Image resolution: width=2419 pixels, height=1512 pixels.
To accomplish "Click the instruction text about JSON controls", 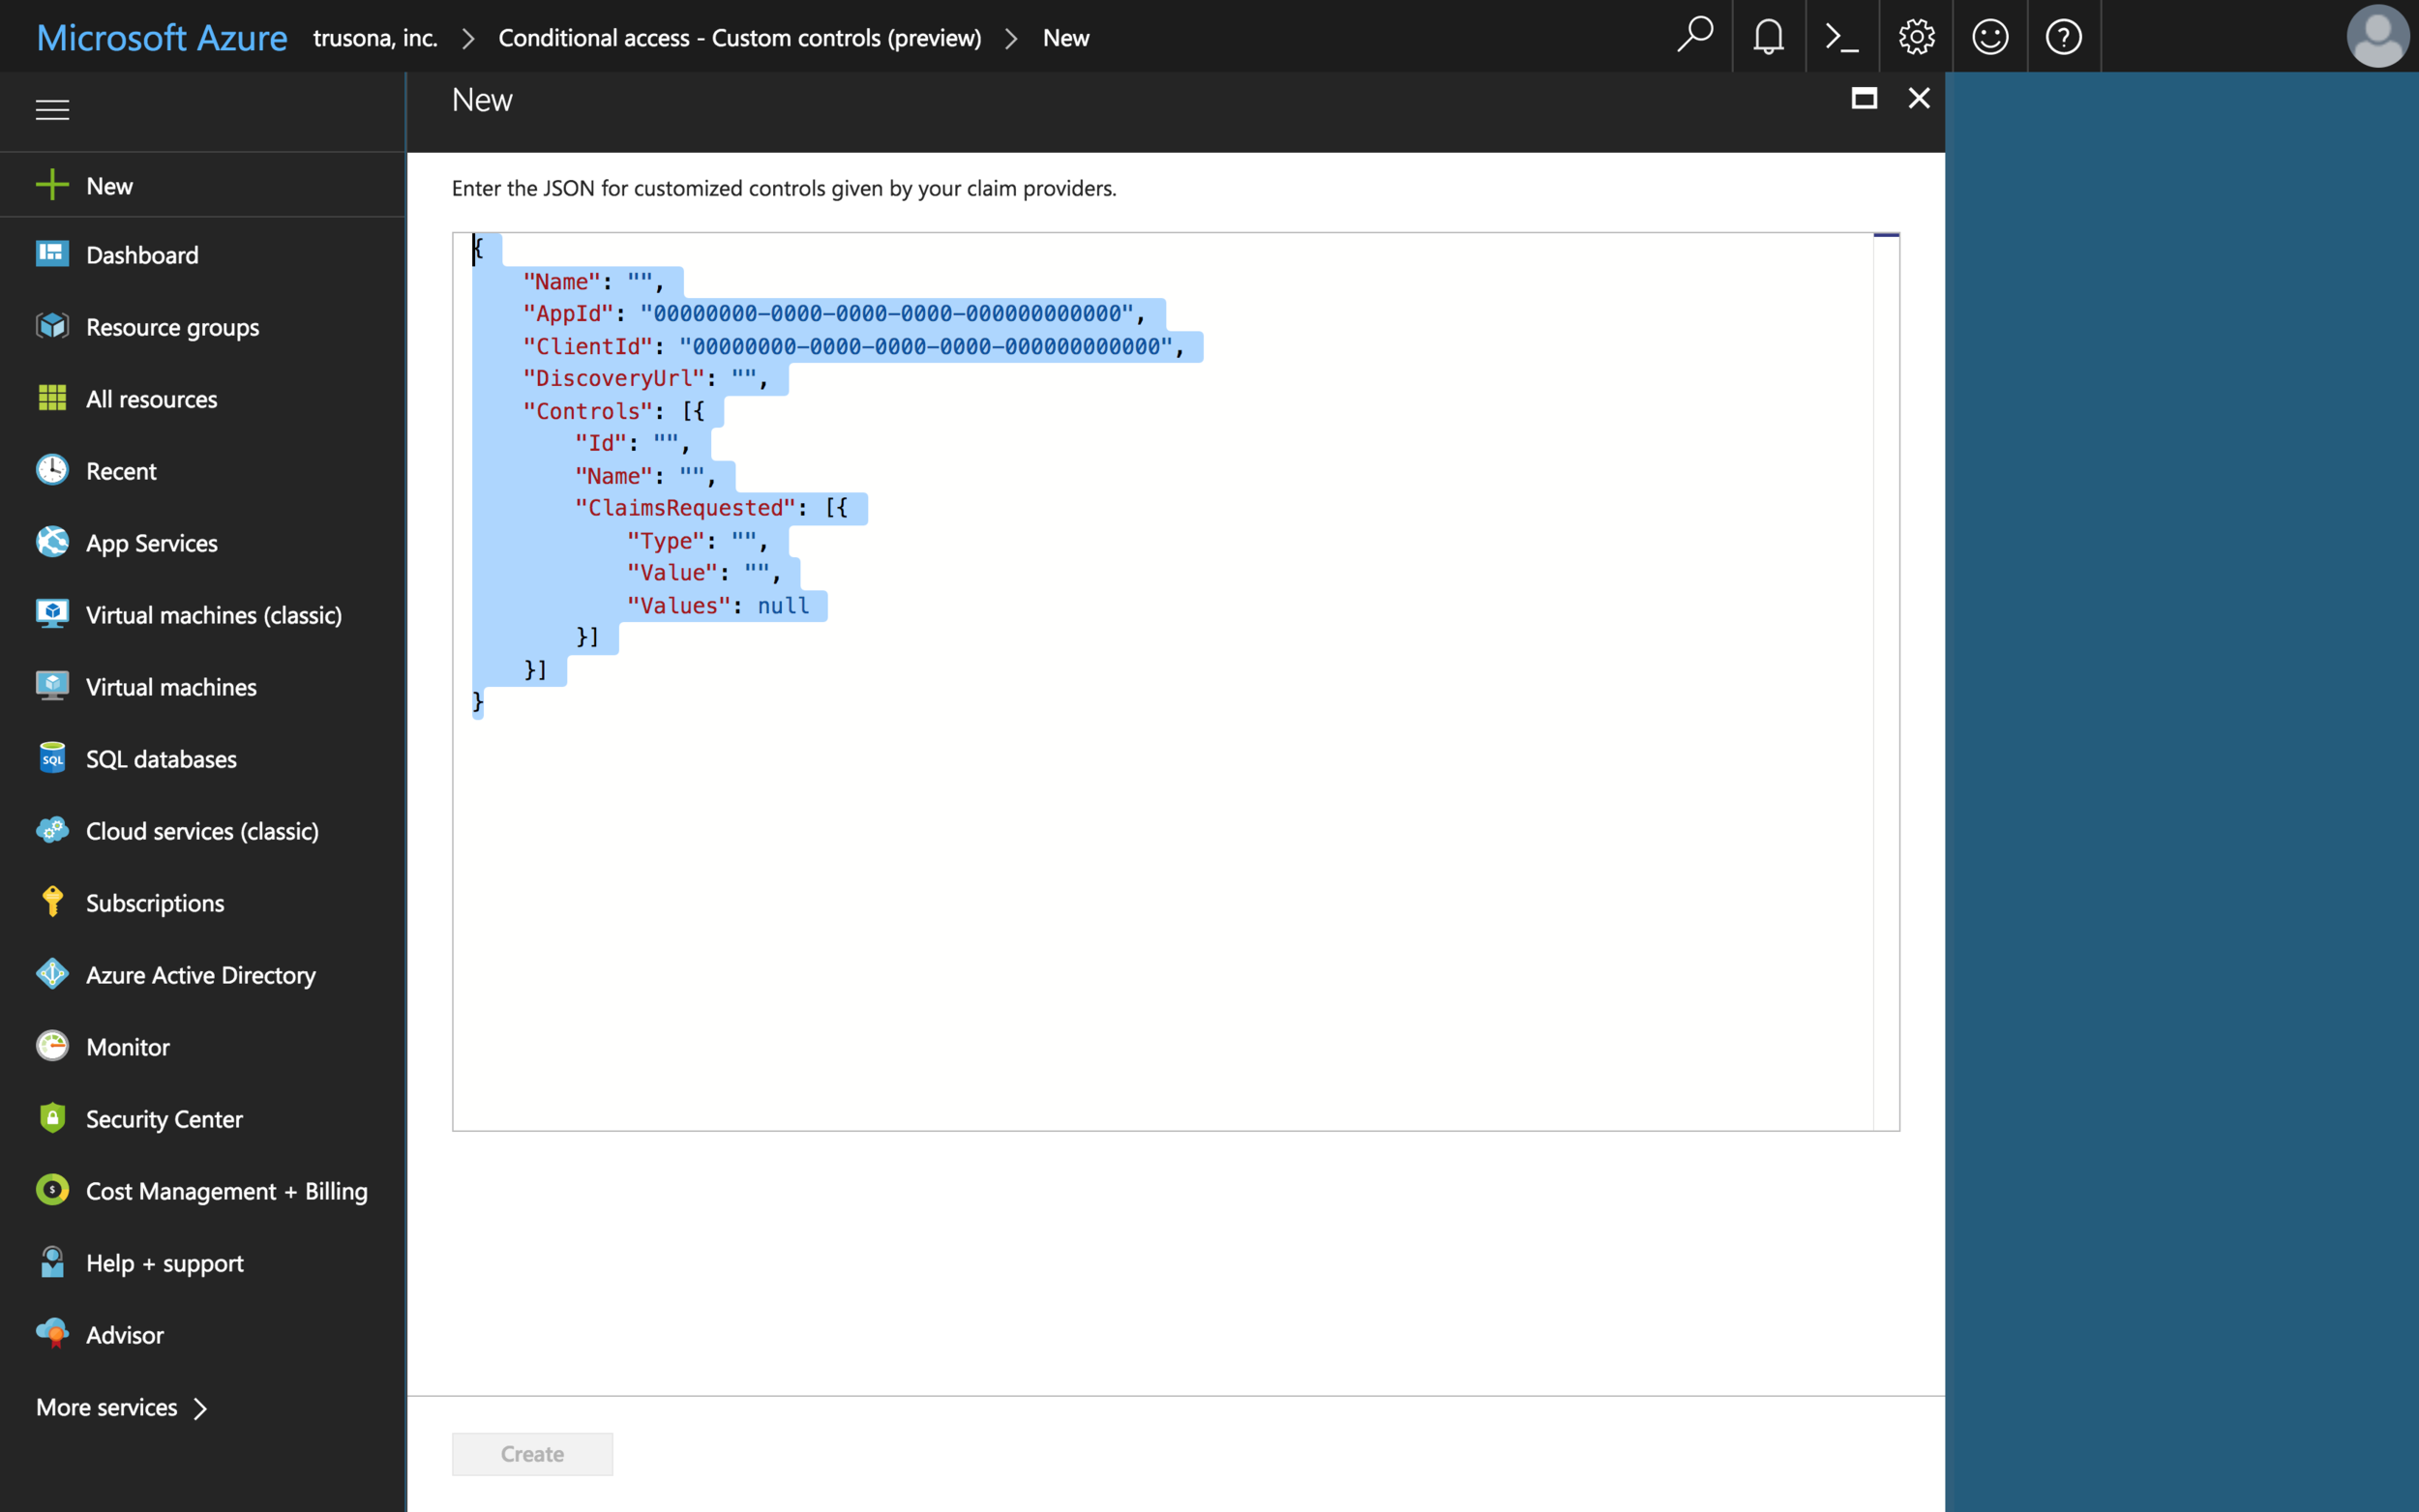I will (784, 188).
